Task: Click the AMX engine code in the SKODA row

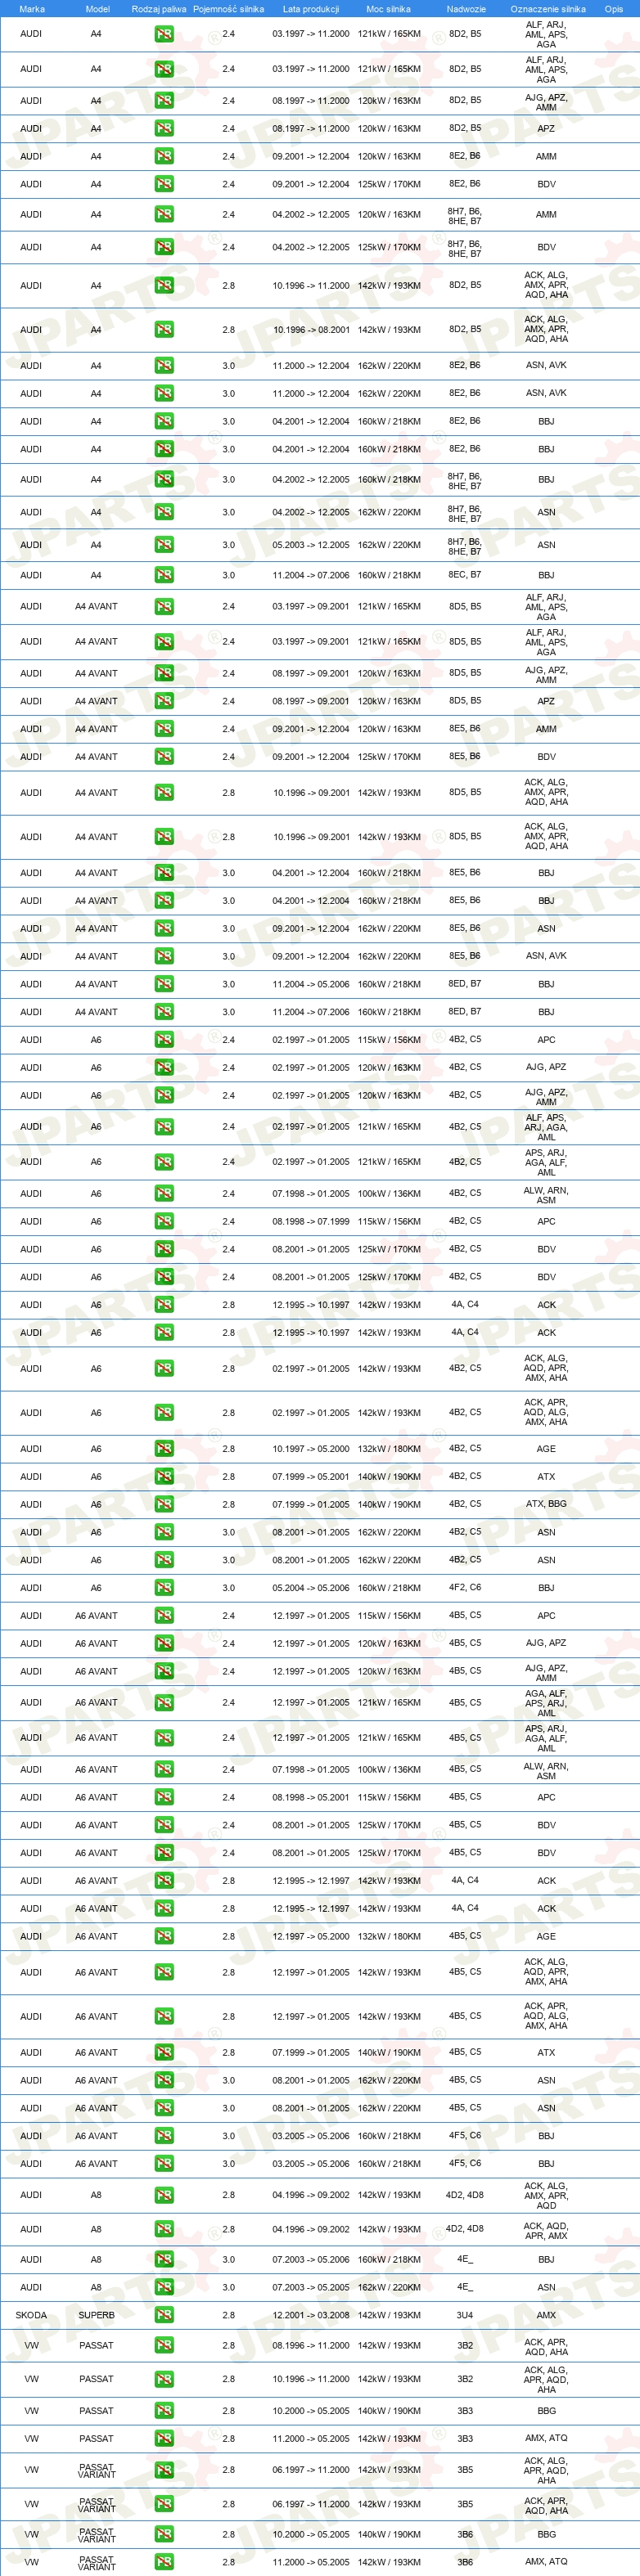Action: pyautogui.click(x=546, y=2315)
